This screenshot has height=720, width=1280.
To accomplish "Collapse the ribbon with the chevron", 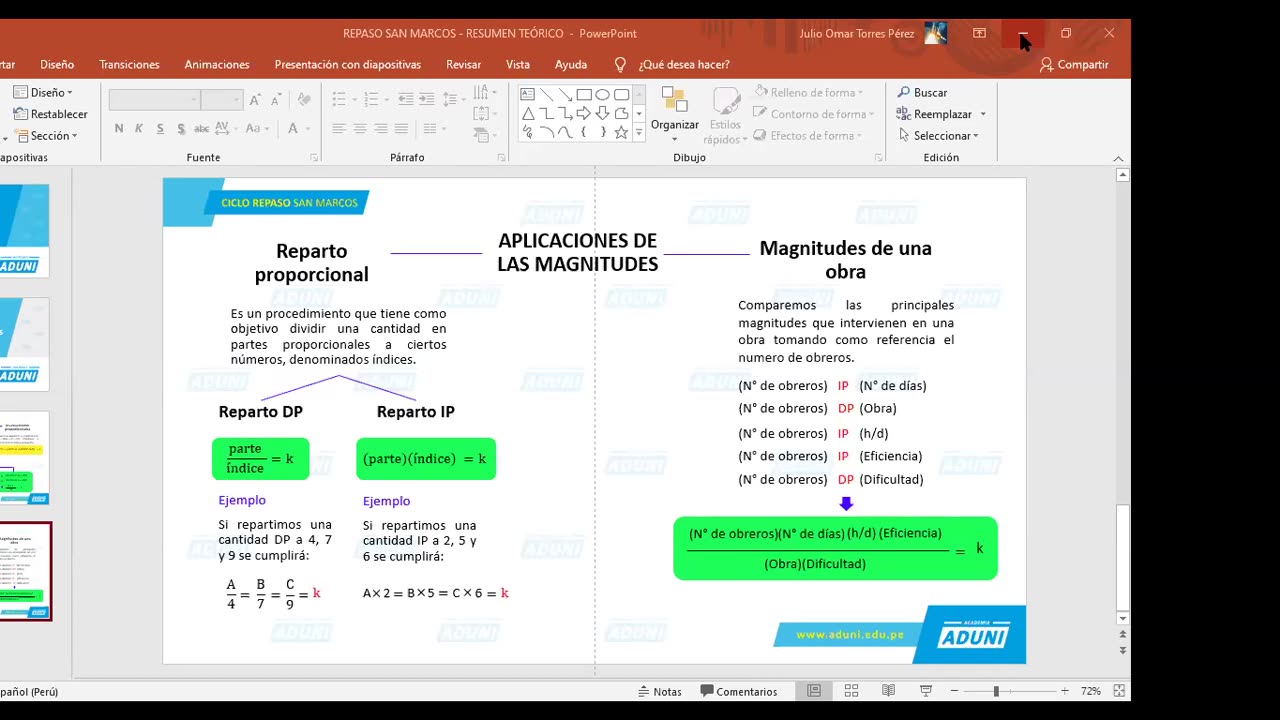I will [1119, 158].
